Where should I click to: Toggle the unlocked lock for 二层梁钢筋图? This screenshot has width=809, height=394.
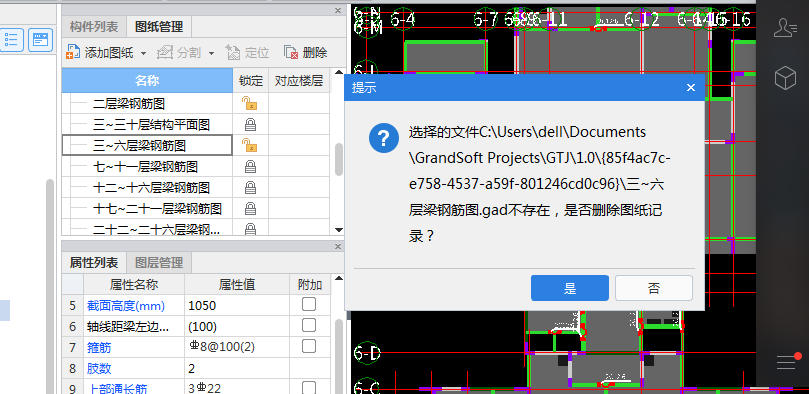(250, 104)
